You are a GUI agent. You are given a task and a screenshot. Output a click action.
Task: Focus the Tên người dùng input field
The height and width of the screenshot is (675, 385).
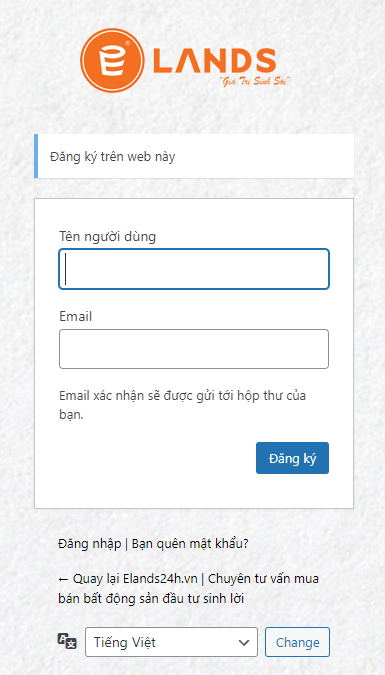(x=194, y=269)
